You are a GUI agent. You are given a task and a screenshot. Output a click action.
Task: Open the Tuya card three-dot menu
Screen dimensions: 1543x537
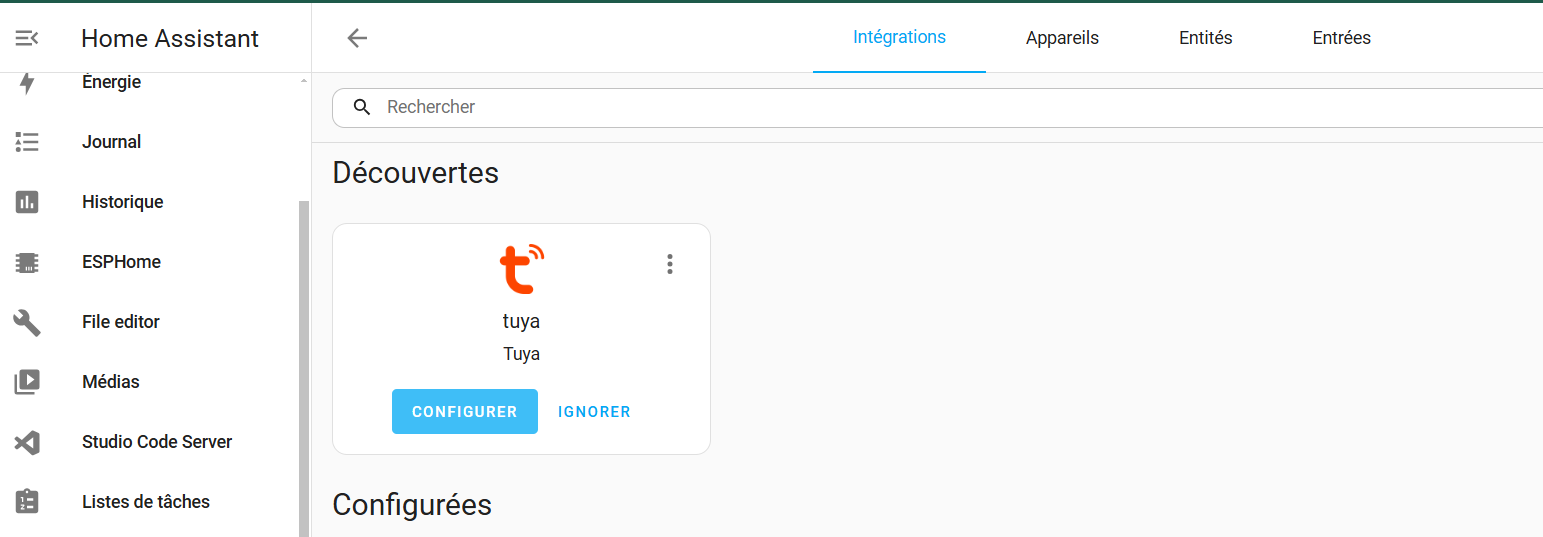coord(670,264)
